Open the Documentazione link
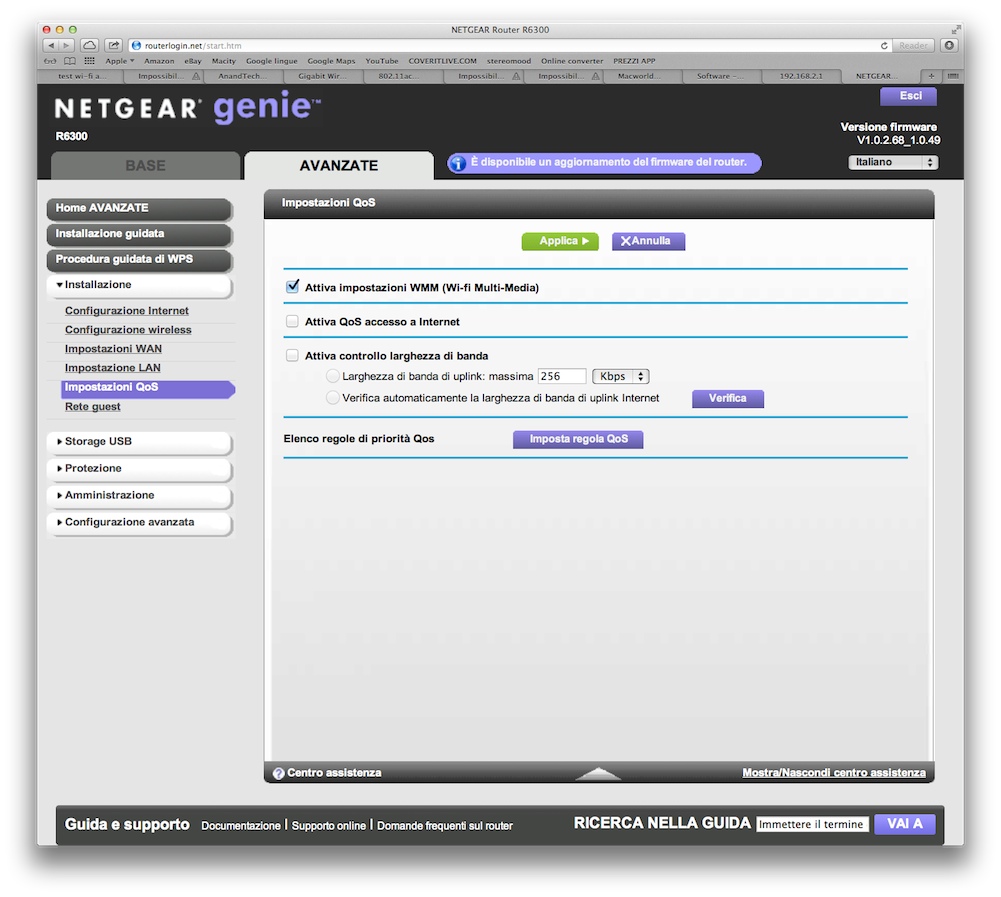The image size is (1001, 897). coord(241,825)
